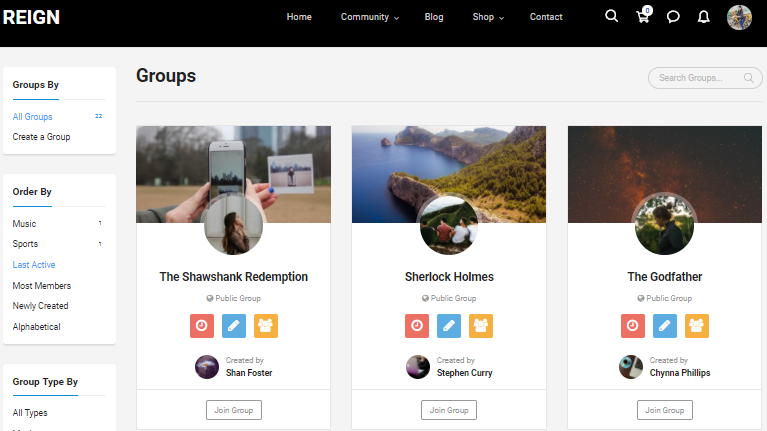Click the Sherlock Holmes yellow members icon
This screenshot has width=767, height=431.
tap(481, 326)
